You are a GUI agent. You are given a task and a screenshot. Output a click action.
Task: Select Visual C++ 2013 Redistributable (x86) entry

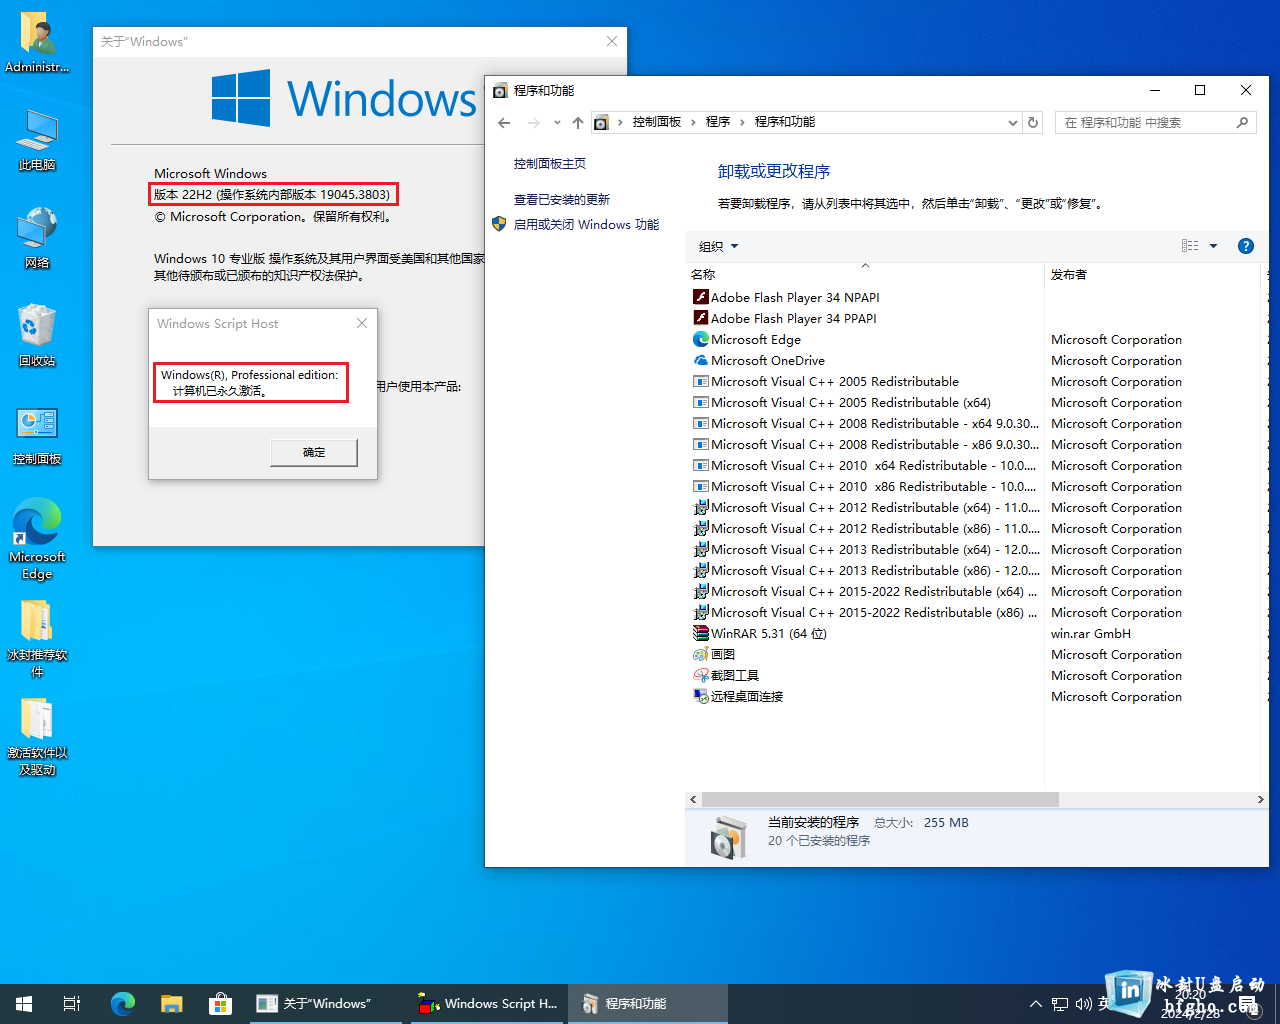[866, 570]
